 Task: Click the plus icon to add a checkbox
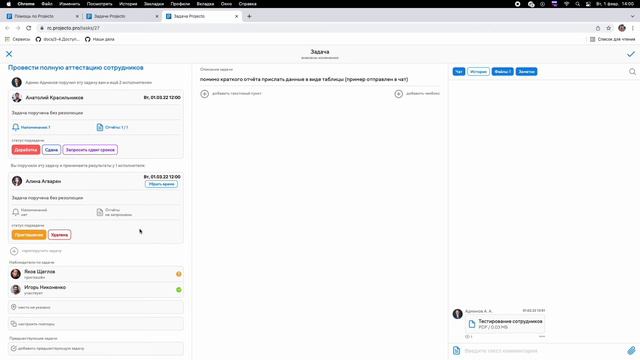tap(398, 94)
